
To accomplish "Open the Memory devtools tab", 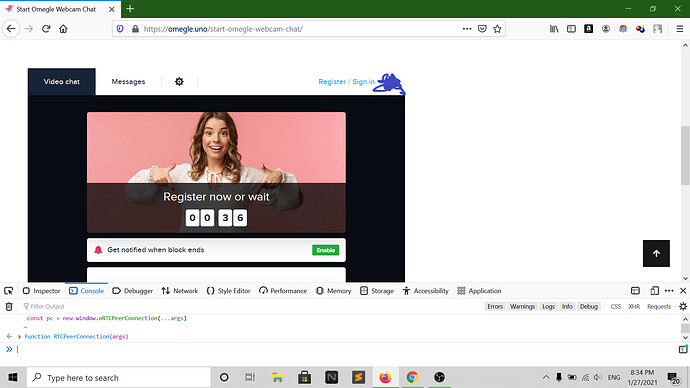I will pos(334,291).
